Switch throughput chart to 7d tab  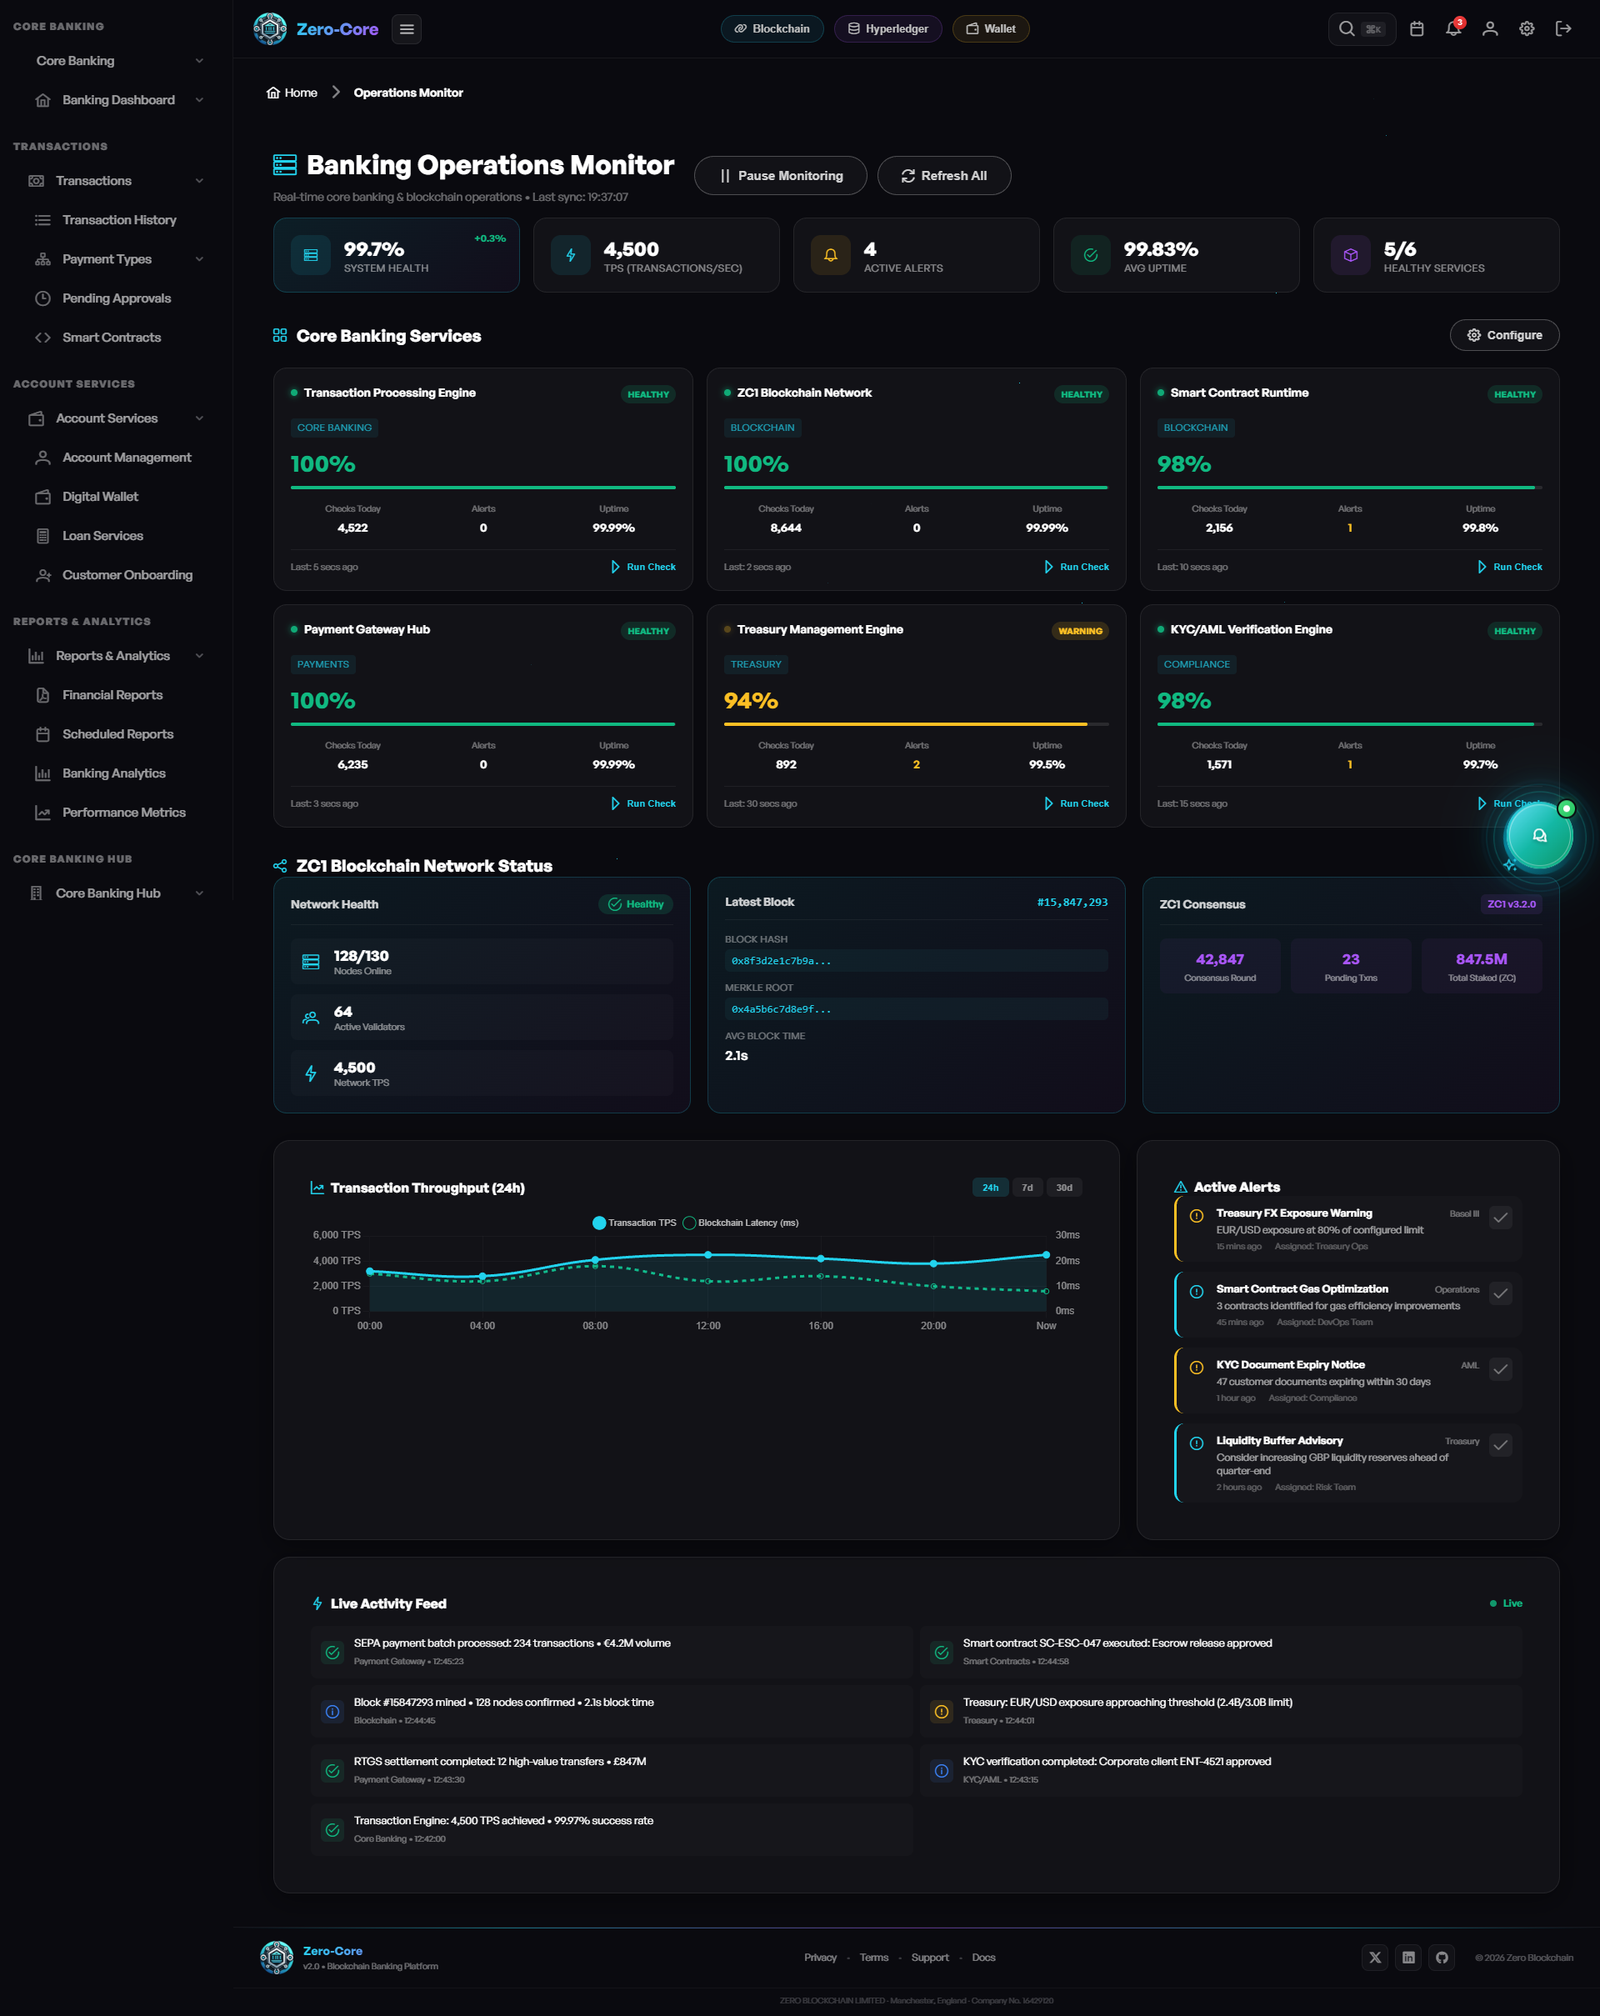coord(1027,1188)
